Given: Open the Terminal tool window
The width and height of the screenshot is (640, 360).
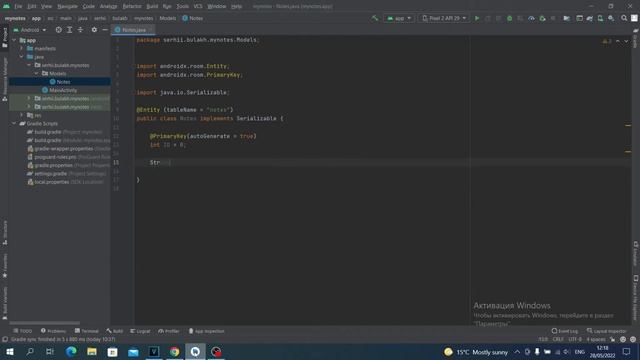Looking at the screenshot, I should pos(87,331).
